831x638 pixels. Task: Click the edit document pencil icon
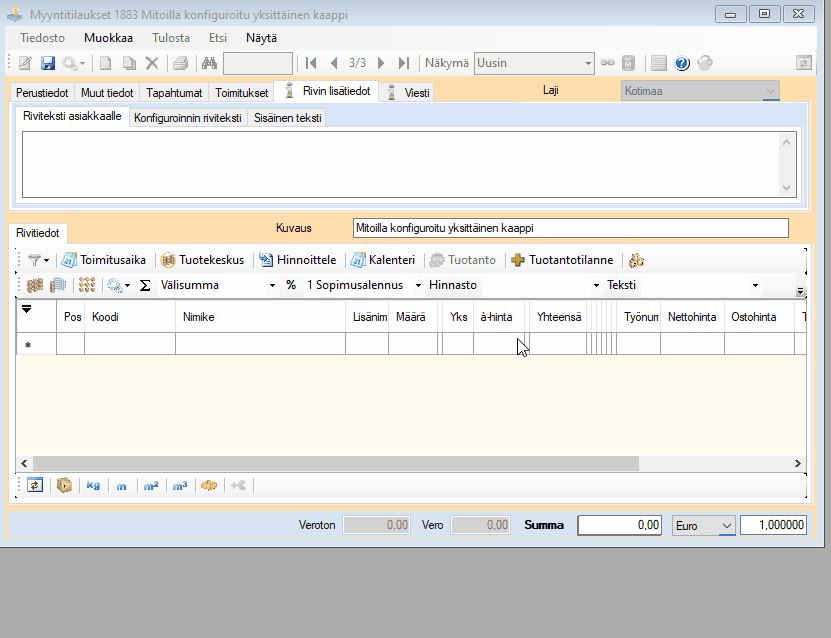point(25,64)
